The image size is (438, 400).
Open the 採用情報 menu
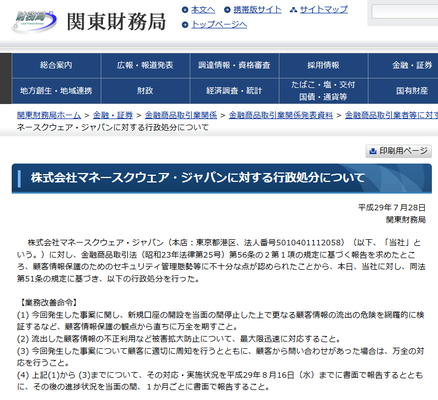pos(323,65)
